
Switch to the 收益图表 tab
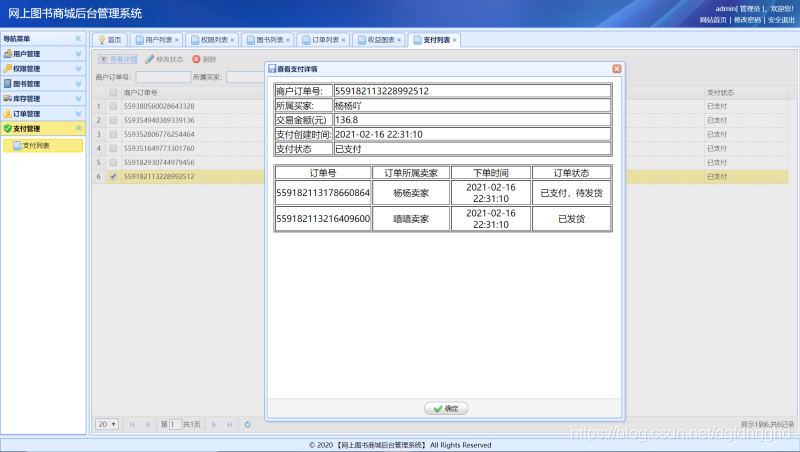coord(381,40)
